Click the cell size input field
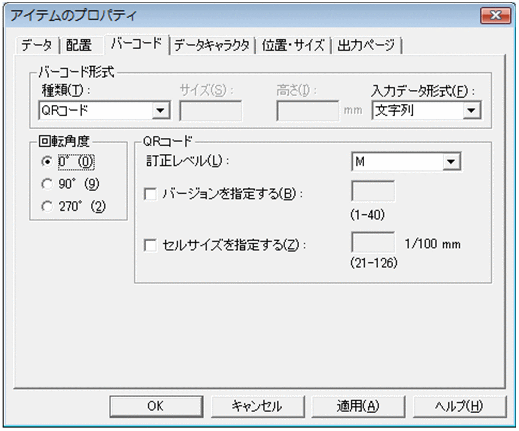This screenshot has height=431, width=519. pyautogui.click(x=373, y=242)
